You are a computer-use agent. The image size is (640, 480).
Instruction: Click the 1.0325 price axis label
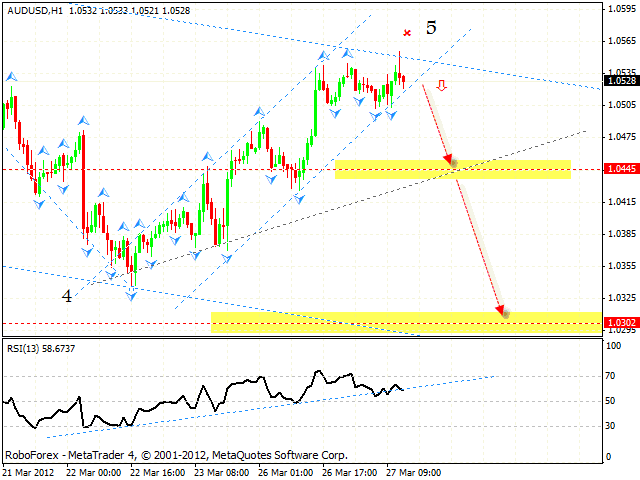pyautogui.click(x=622, y=298)
